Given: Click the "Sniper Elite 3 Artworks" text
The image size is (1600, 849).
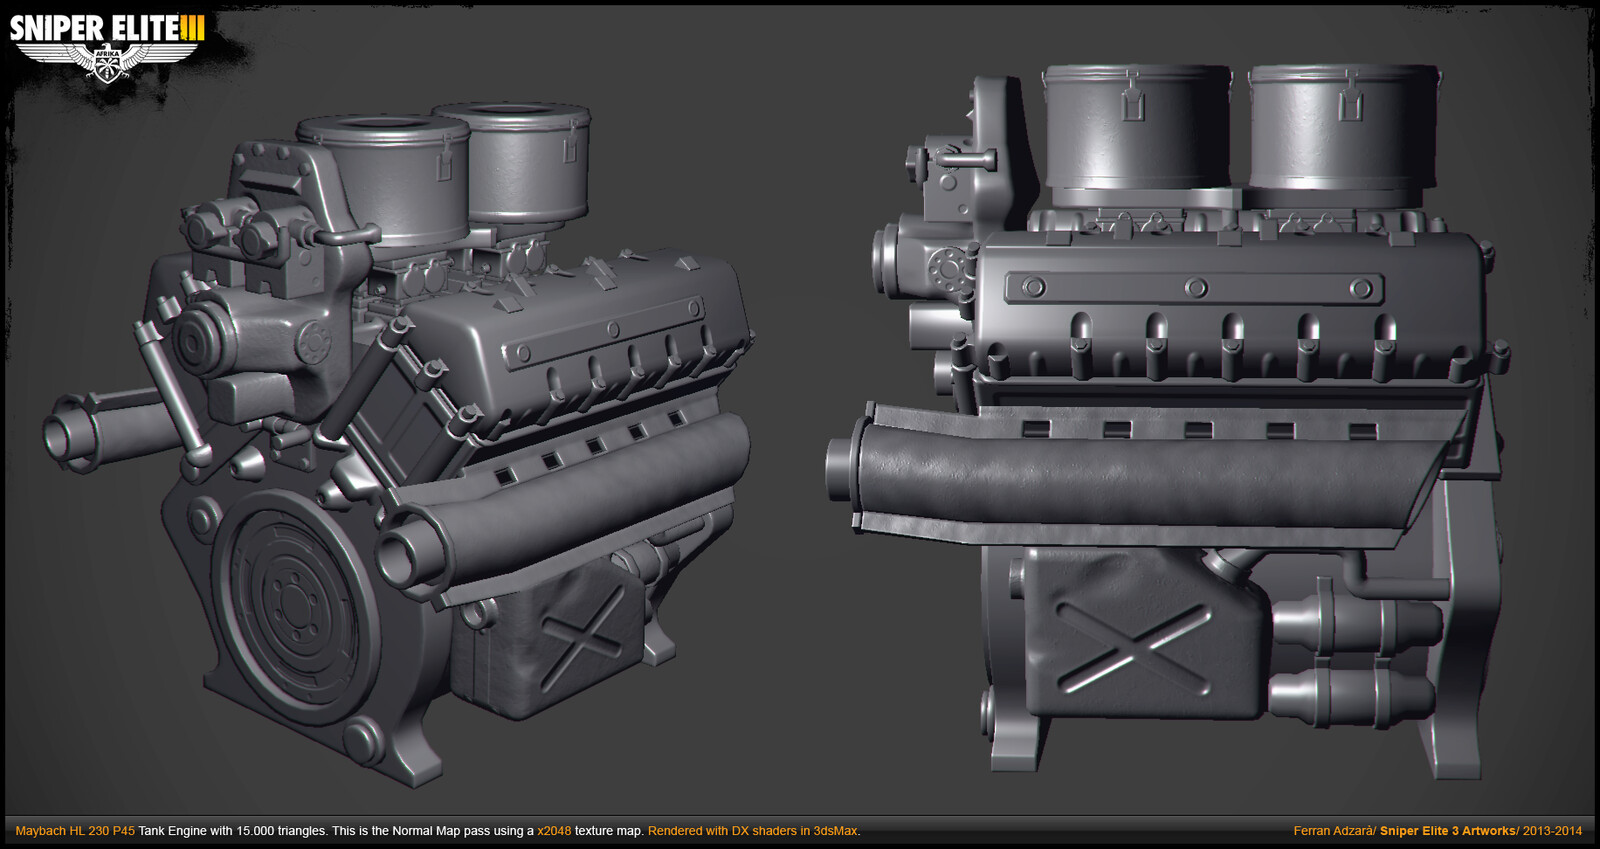Looking at the screenshot, I should tap(1448, 831).
